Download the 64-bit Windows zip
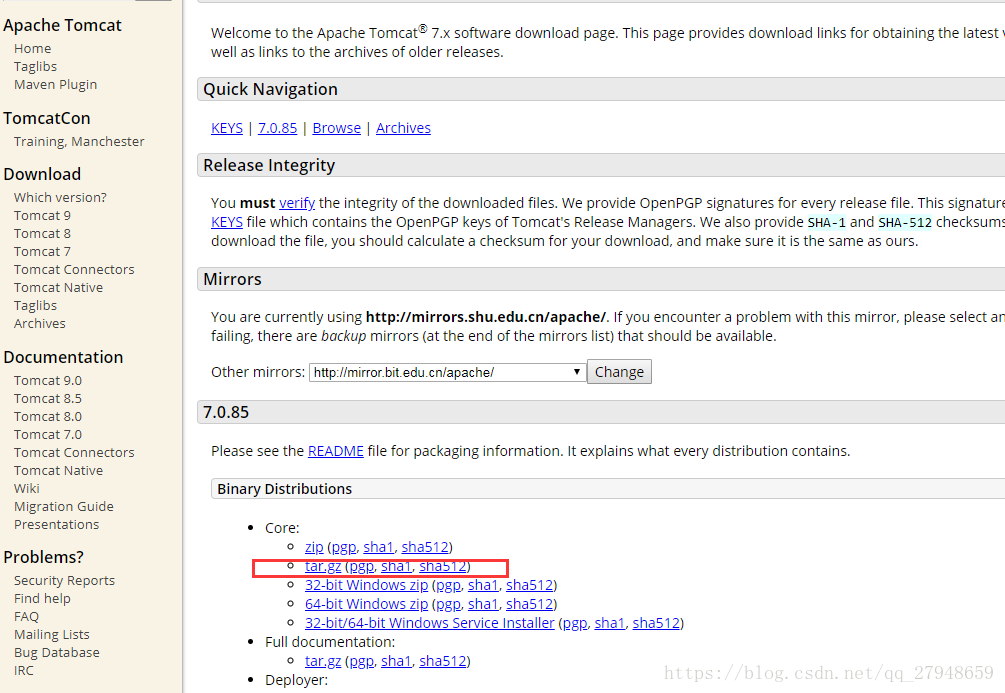The image size is (1005, 693). point(367,605)
